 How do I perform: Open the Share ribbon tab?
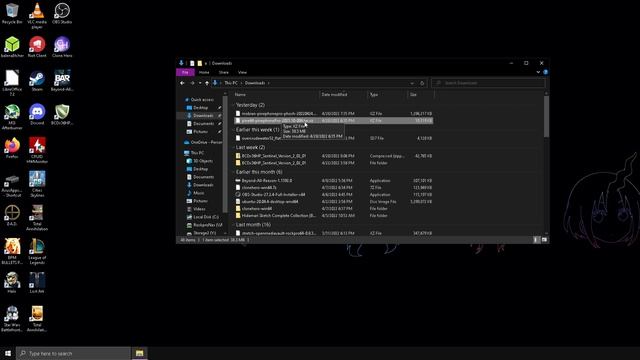223,72
